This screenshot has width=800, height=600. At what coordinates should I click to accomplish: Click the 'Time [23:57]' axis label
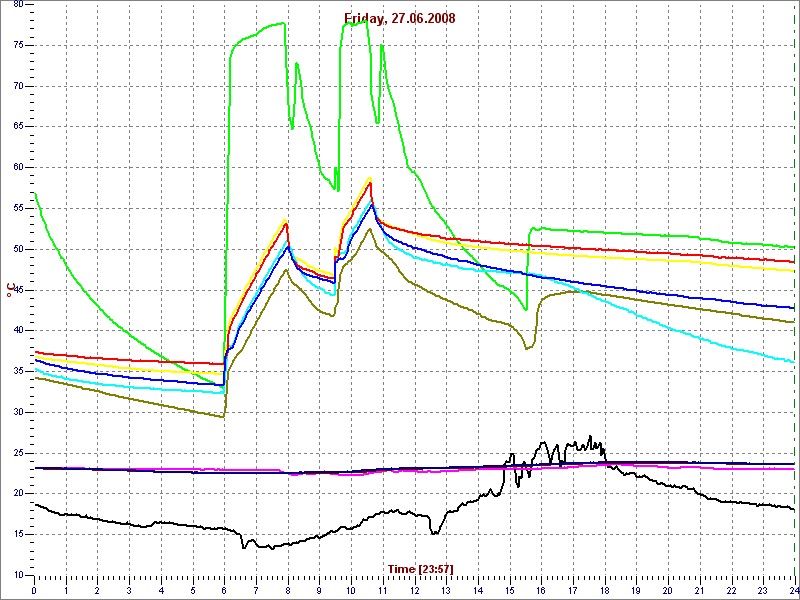tap(420, 568)
